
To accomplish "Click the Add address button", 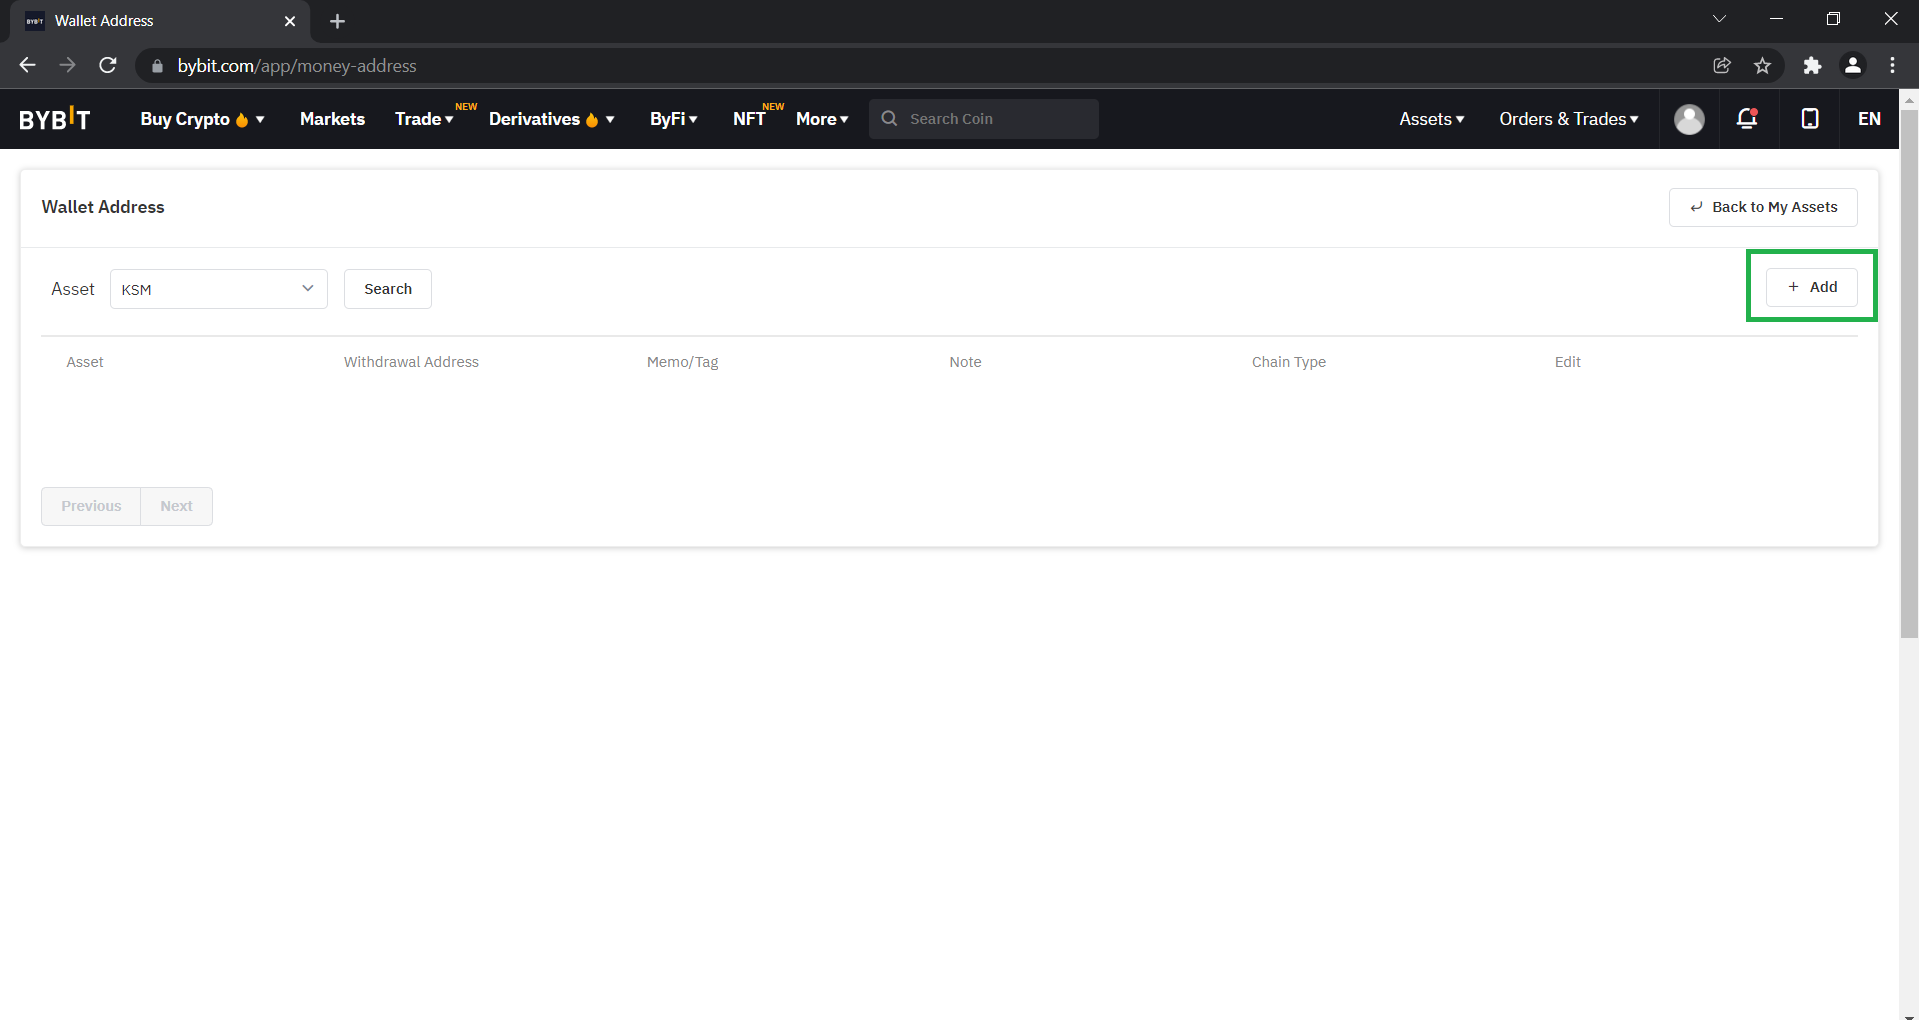I will (1811, 287).
